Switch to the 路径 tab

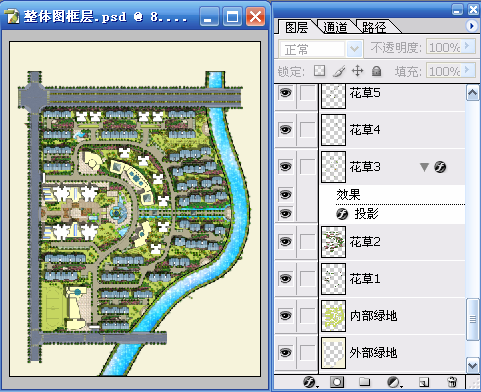(374, 27)
